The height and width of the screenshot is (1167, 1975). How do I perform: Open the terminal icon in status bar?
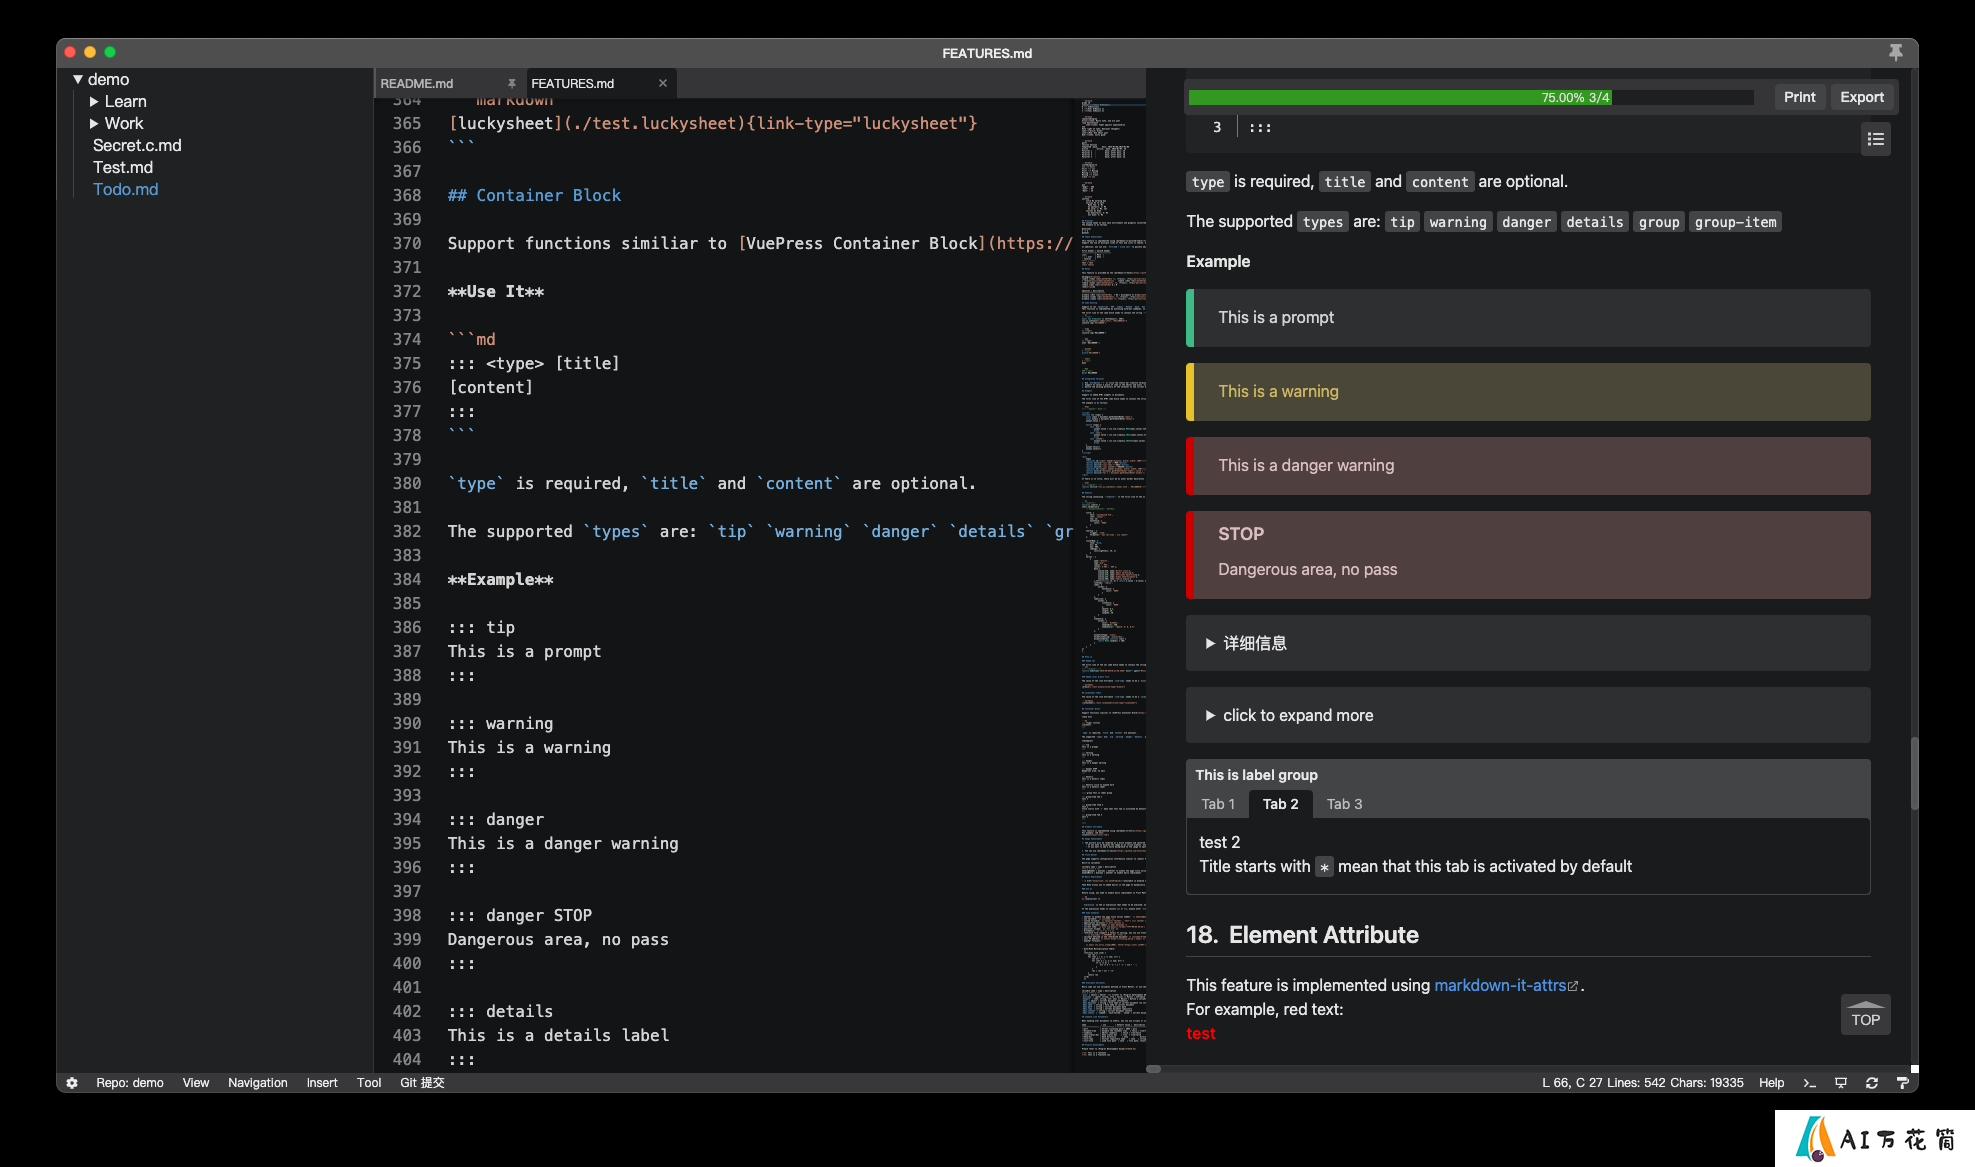pyautogui.click(x=1809, y=1083)
